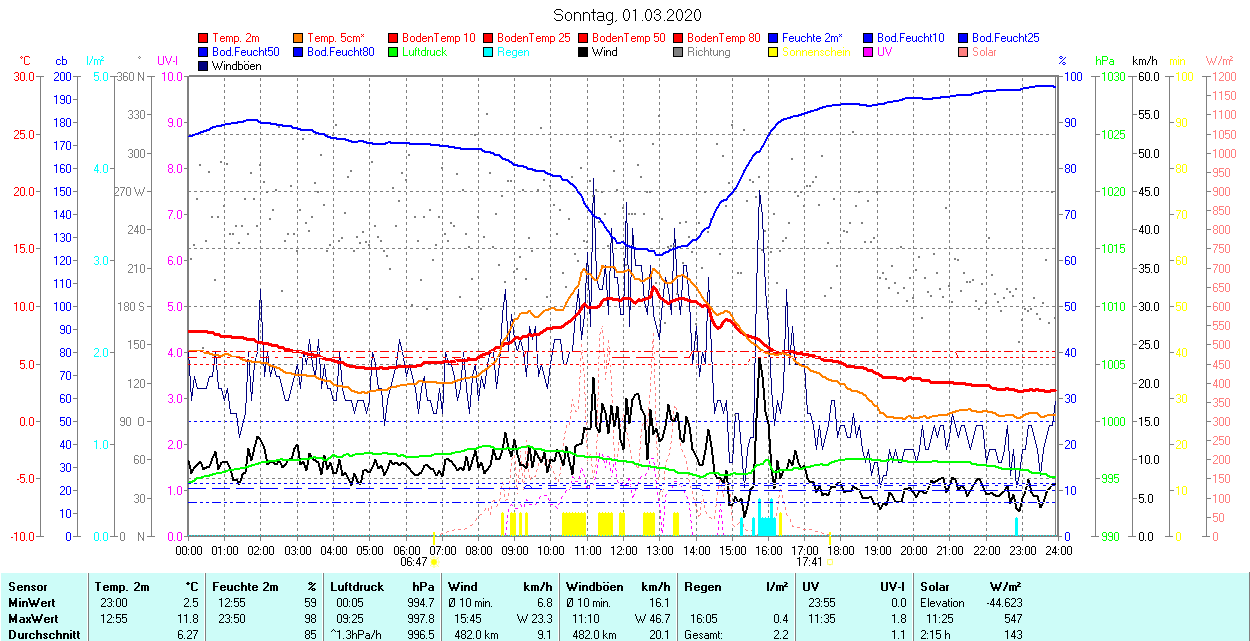Click the Luftdruck column header in table

[x=357, y=587]
